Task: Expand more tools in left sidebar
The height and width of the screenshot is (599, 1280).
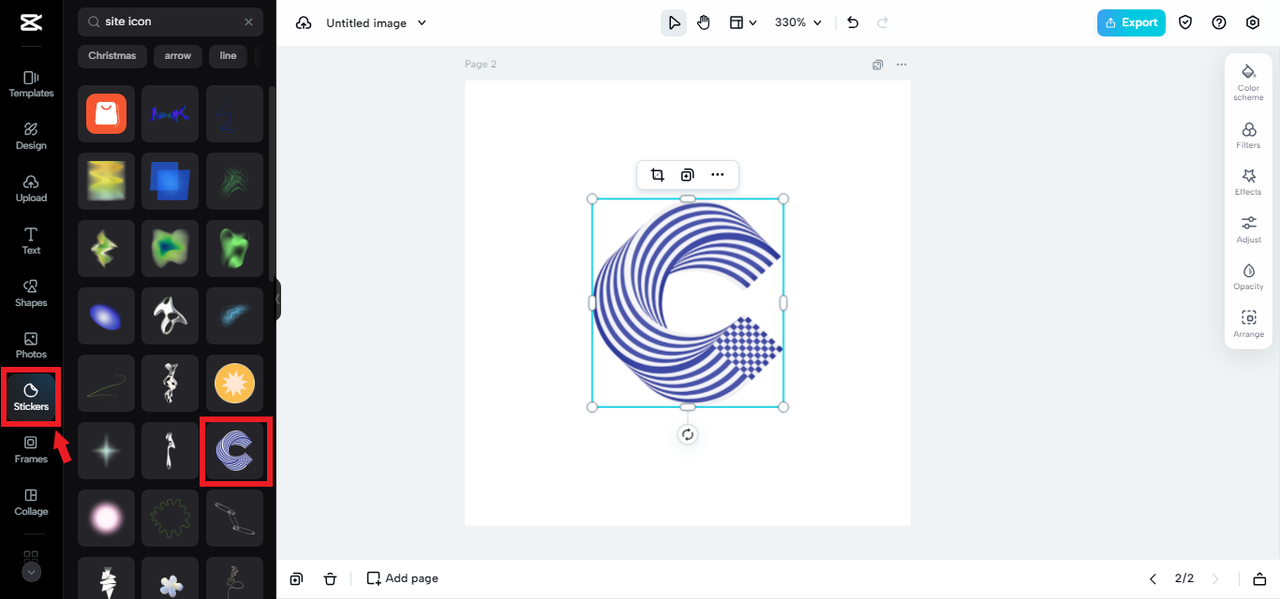Action: click(x=31, y=572)
